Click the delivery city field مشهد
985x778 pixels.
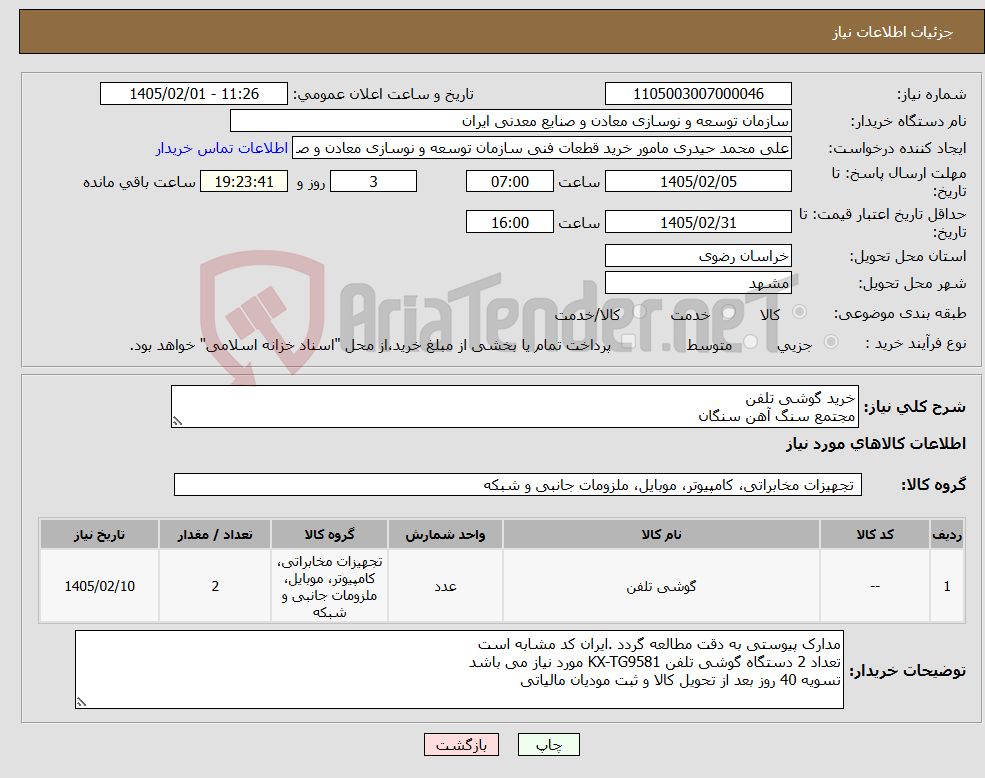[698, 283]
